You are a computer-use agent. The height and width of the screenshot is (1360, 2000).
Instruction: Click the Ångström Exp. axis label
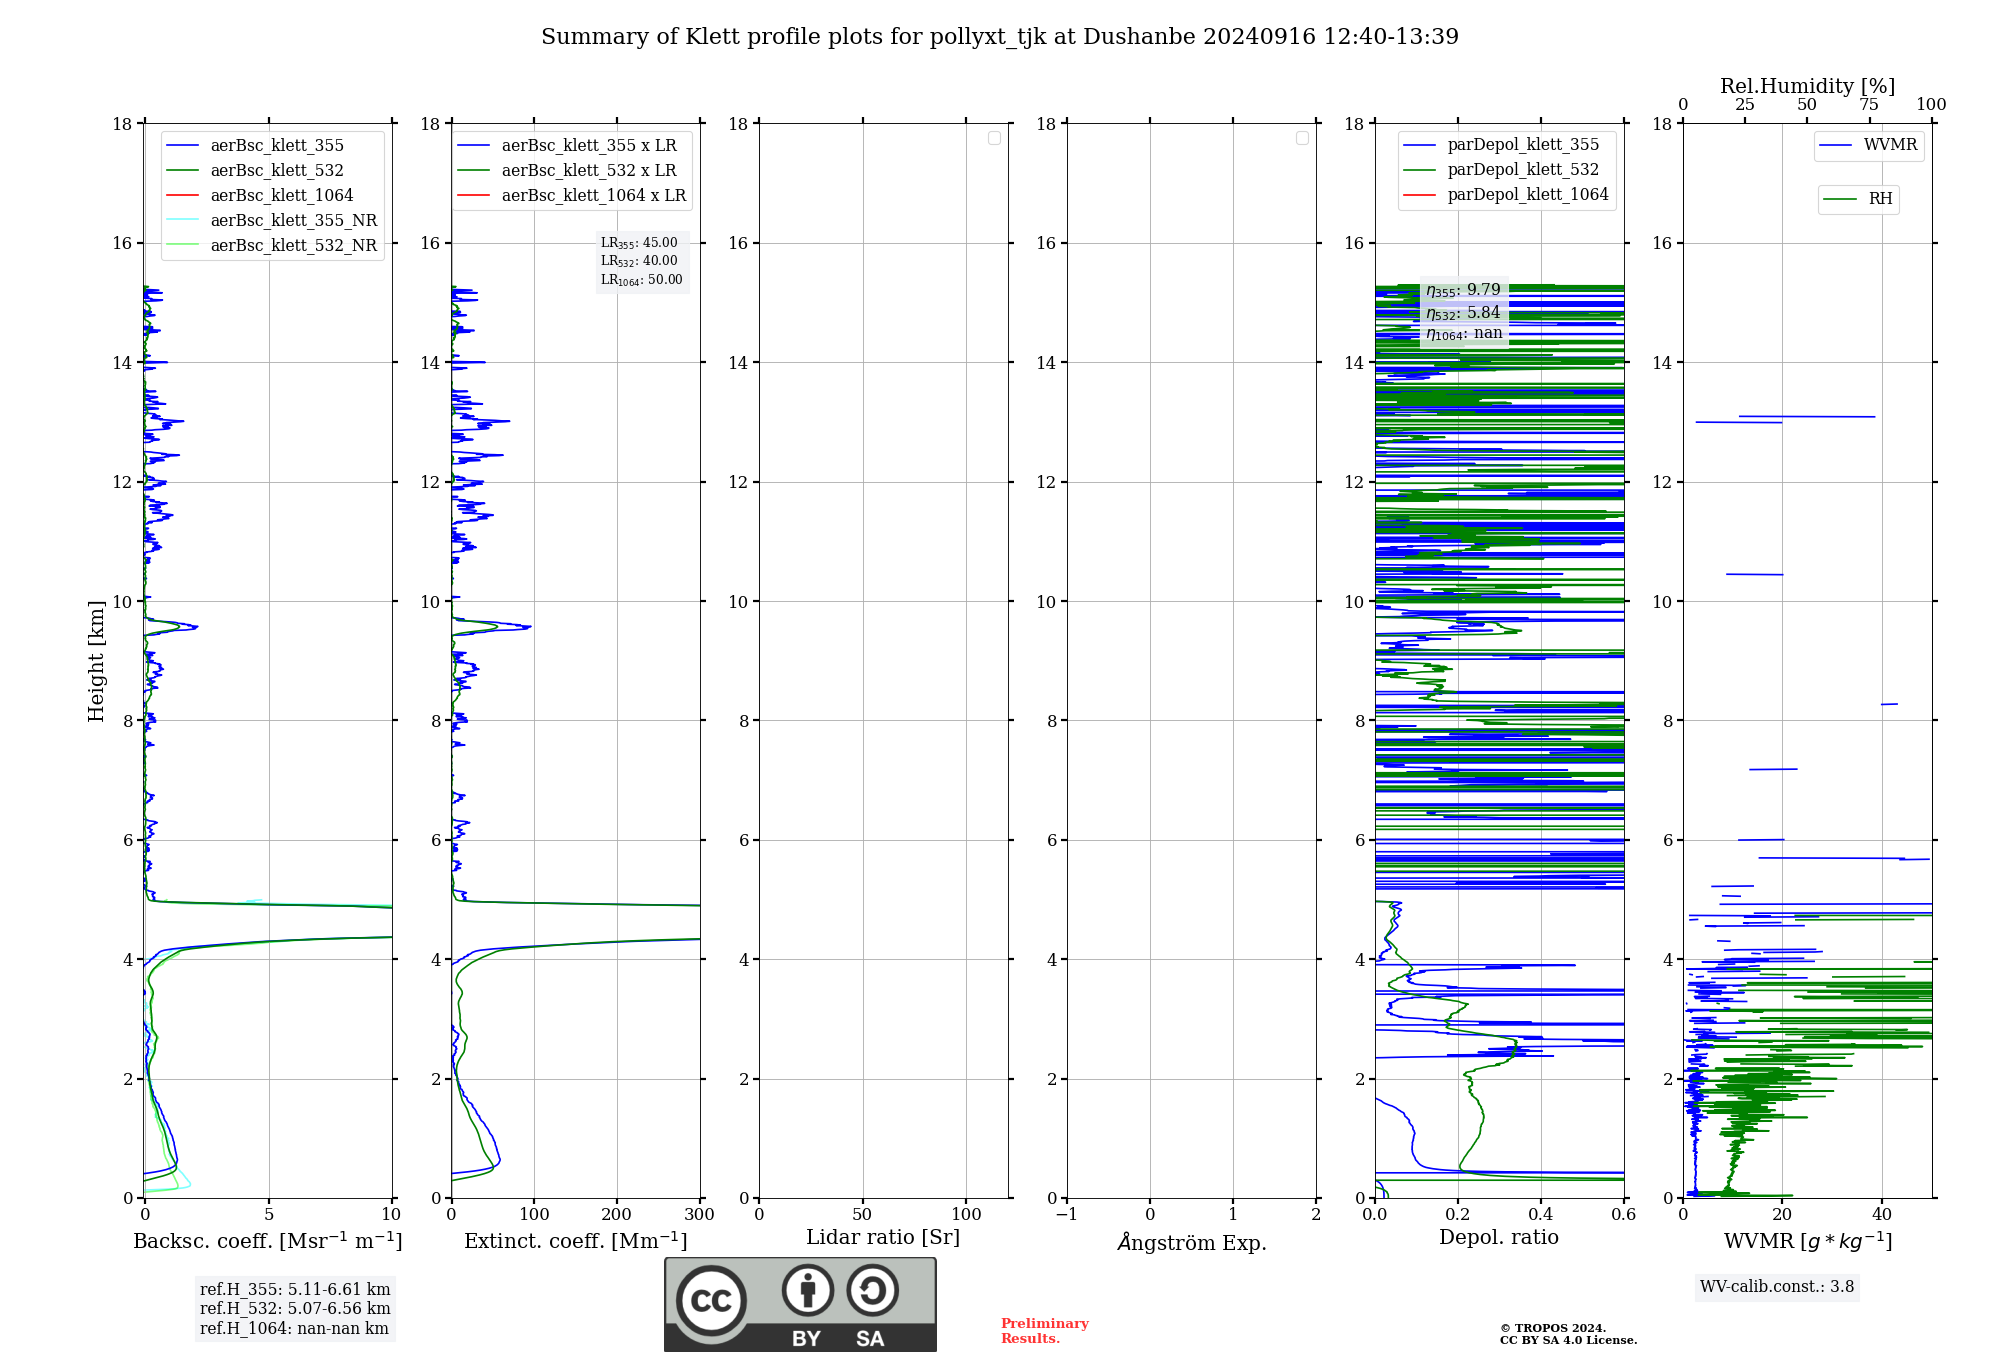[1191, 1241]
